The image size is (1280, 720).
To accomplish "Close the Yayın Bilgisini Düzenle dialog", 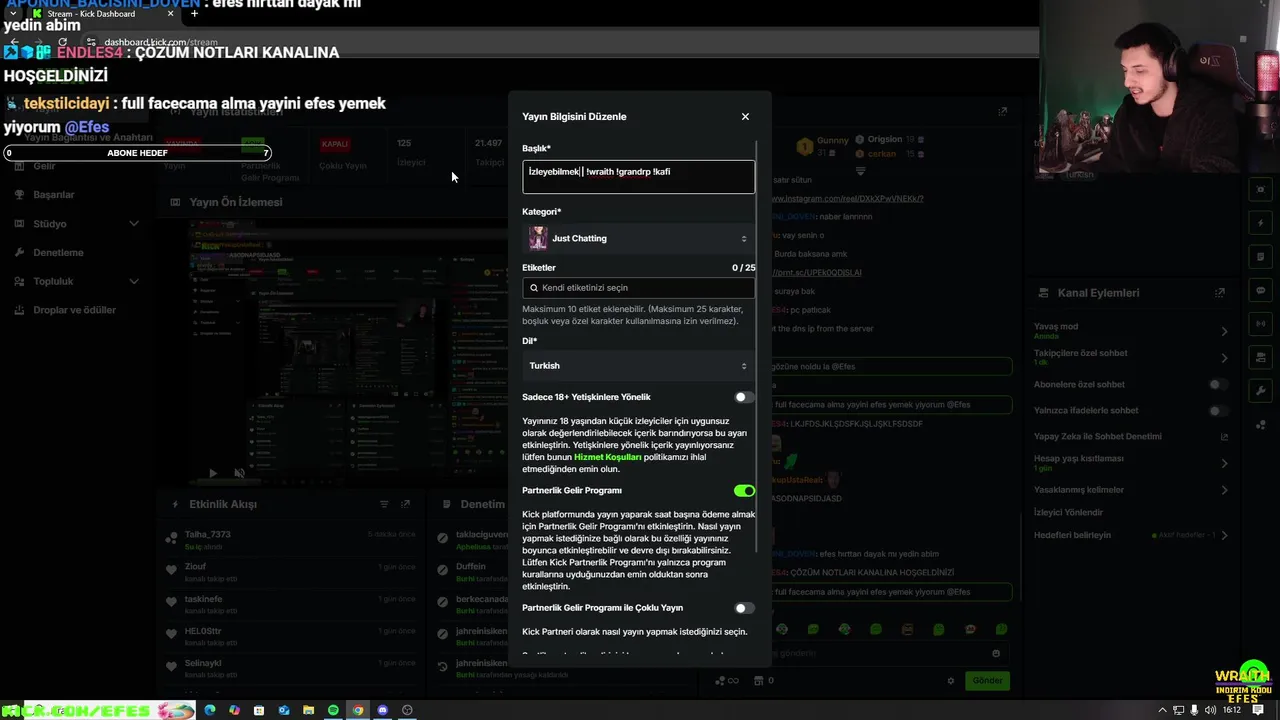I will (x=745, y=117).
